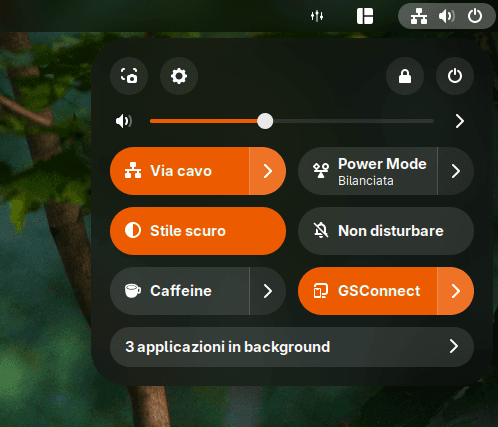This screenshot has width=498, height=427.
Task: Toggle the Via cavo wired connection
Action: pos(180,171)
